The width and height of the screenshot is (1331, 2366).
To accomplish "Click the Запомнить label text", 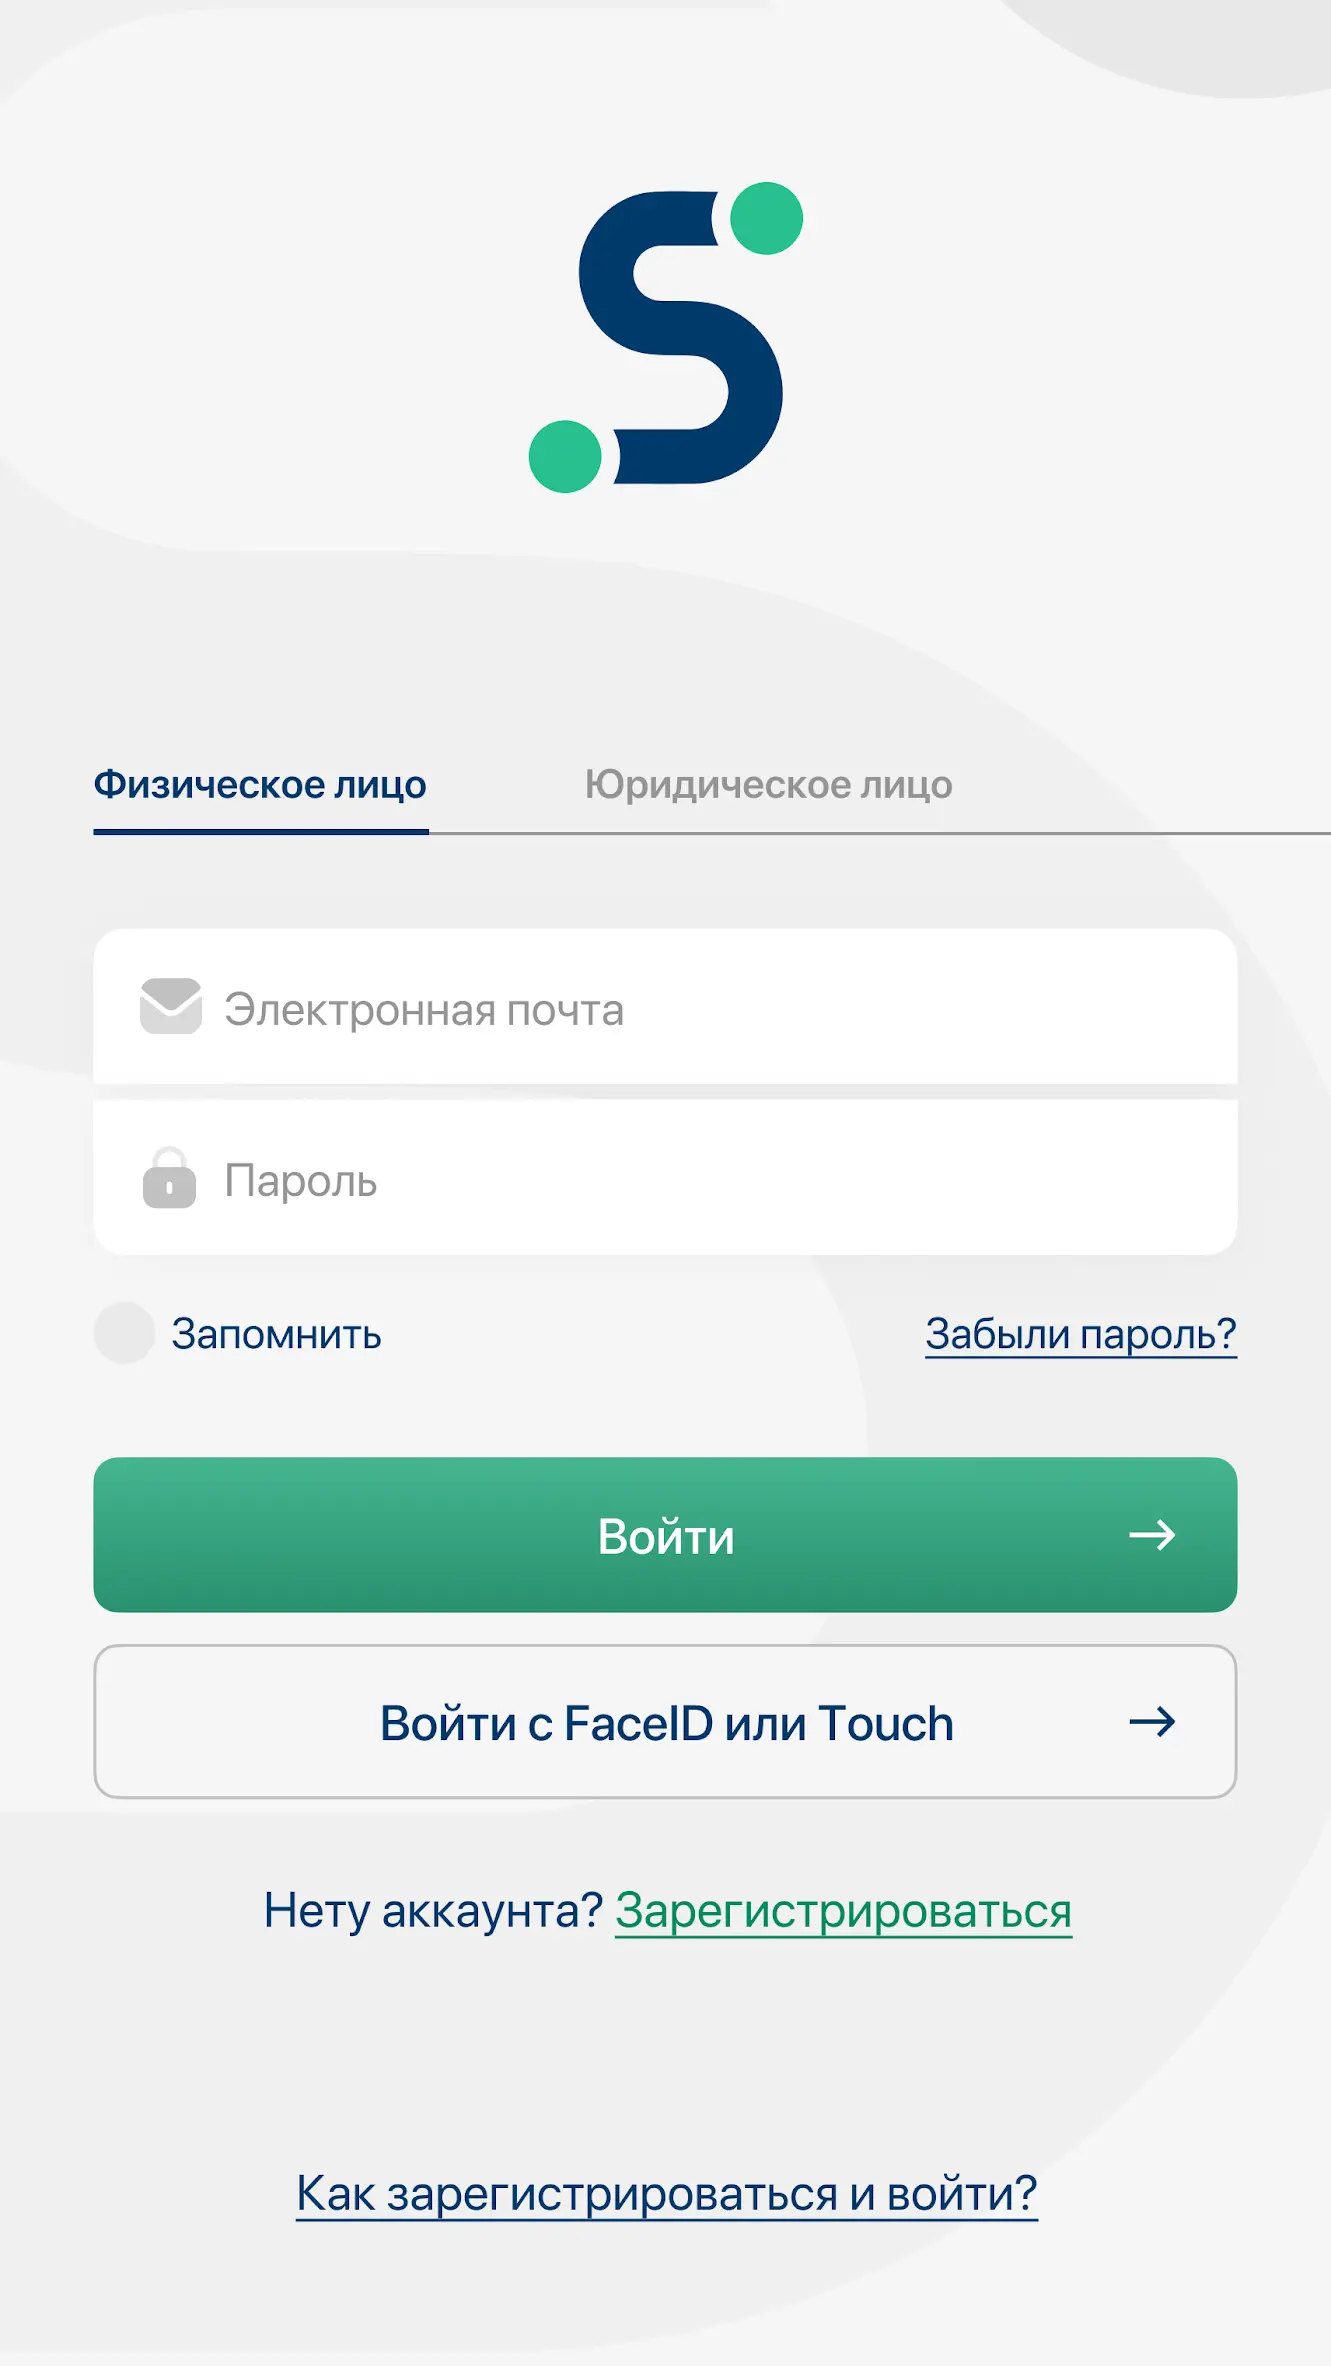I will tap(276, 1334).
